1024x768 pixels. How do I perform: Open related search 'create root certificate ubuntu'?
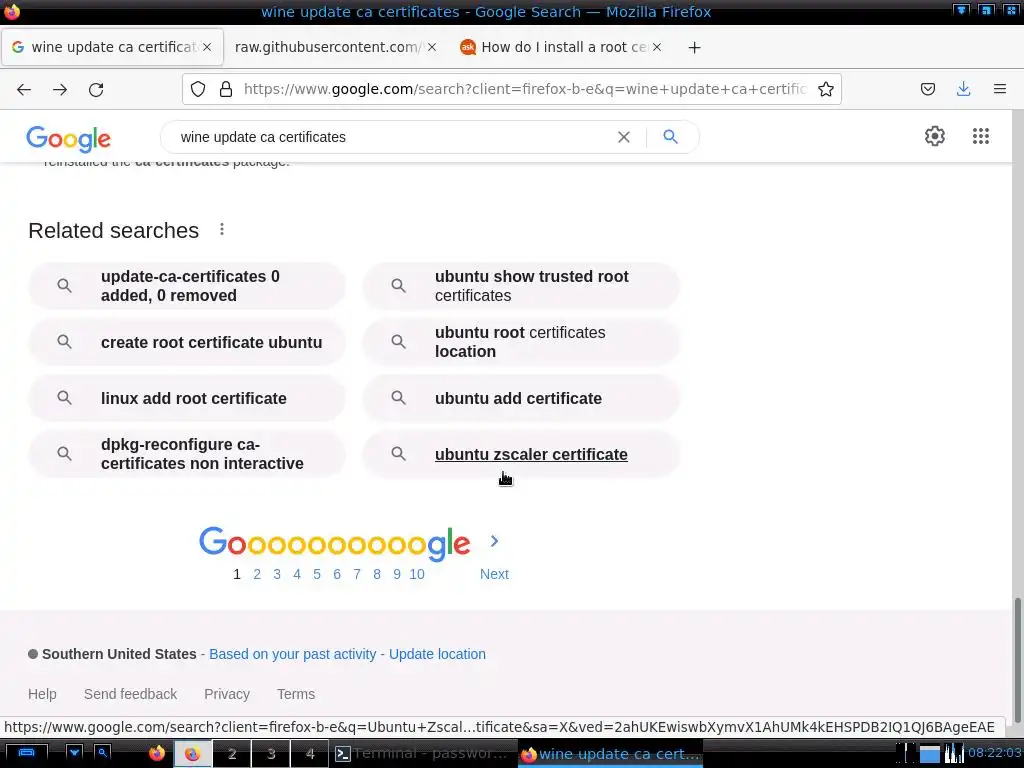[x=187, y=342]
